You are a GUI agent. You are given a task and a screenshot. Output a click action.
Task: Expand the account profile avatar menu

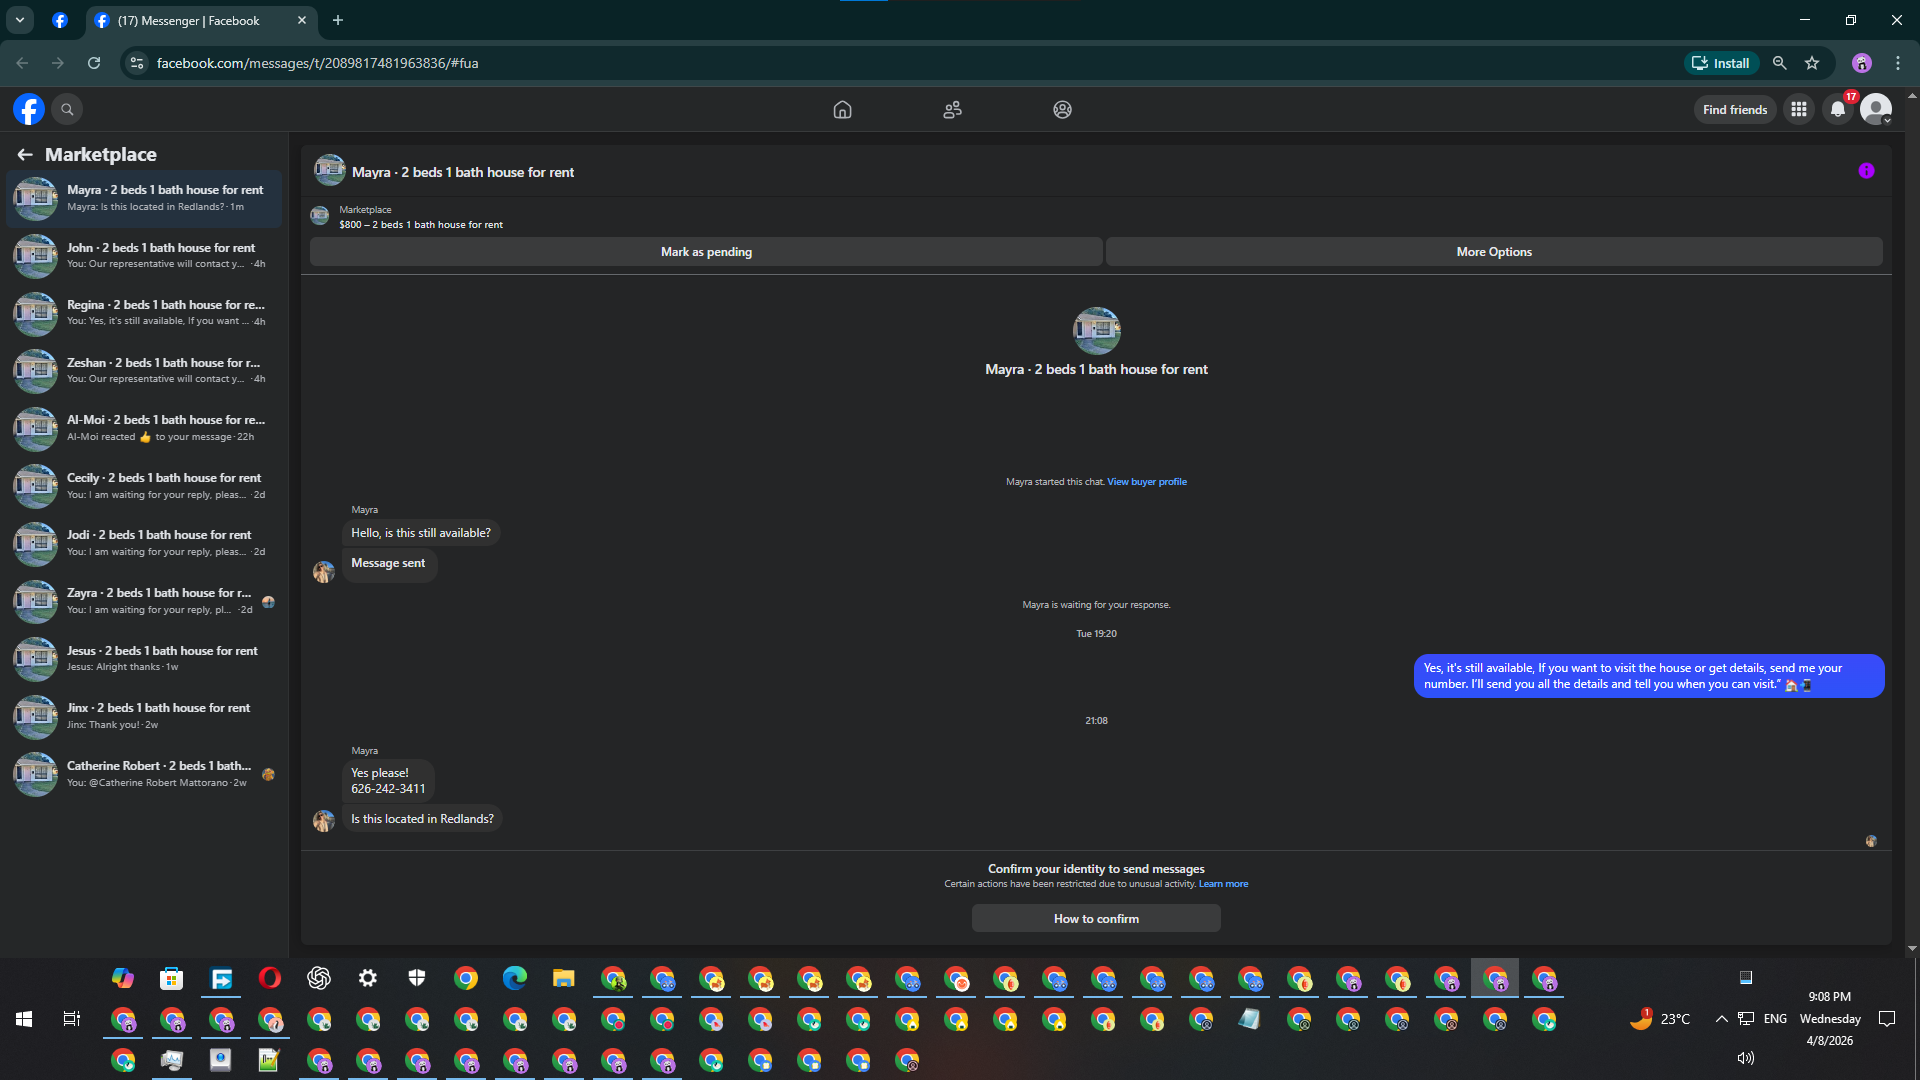1876,110
